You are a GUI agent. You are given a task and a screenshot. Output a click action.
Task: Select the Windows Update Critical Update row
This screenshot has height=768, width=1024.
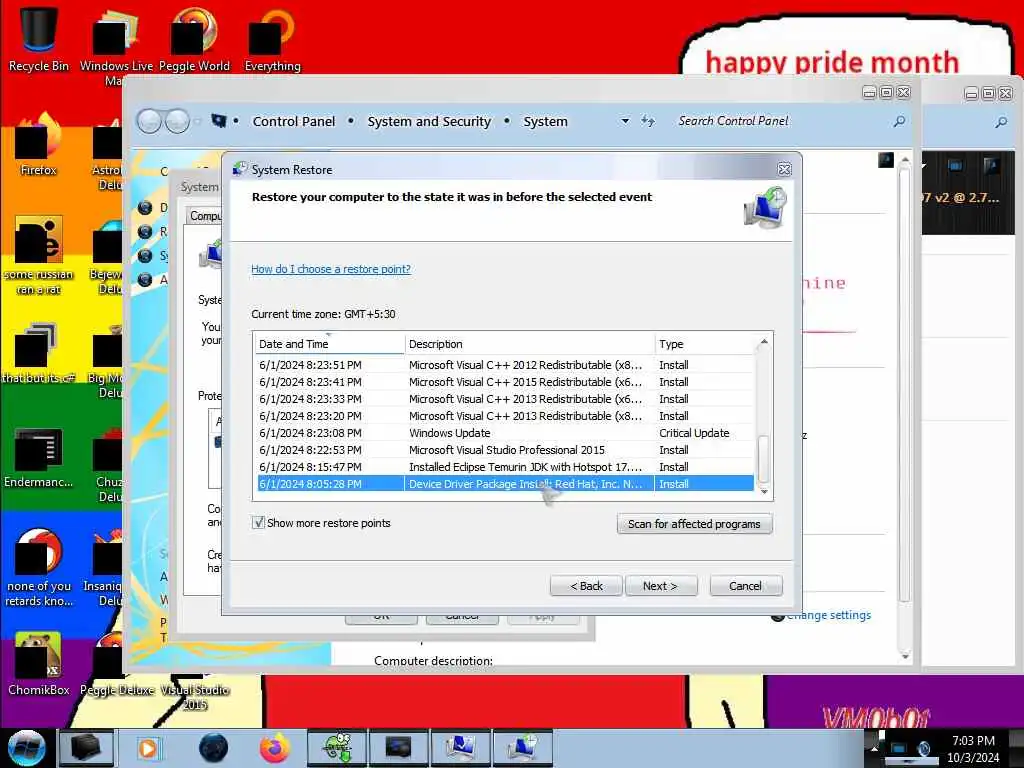tap(504, 433)
